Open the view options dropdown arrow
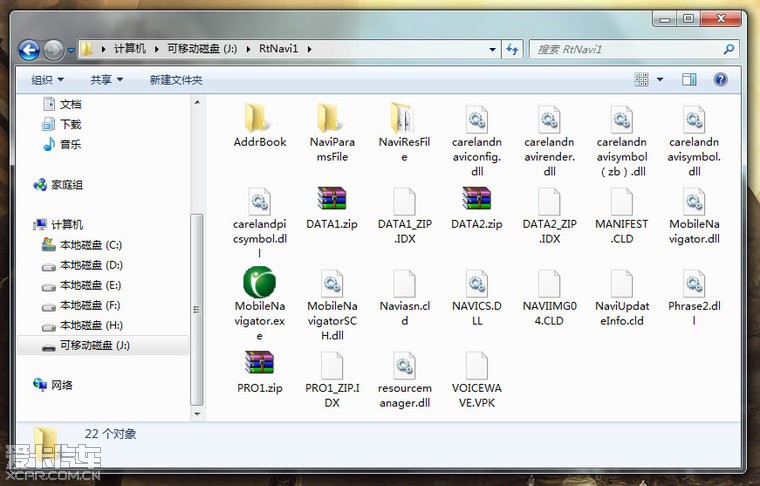This screenshot has width=760, height=486. (660, 79)
